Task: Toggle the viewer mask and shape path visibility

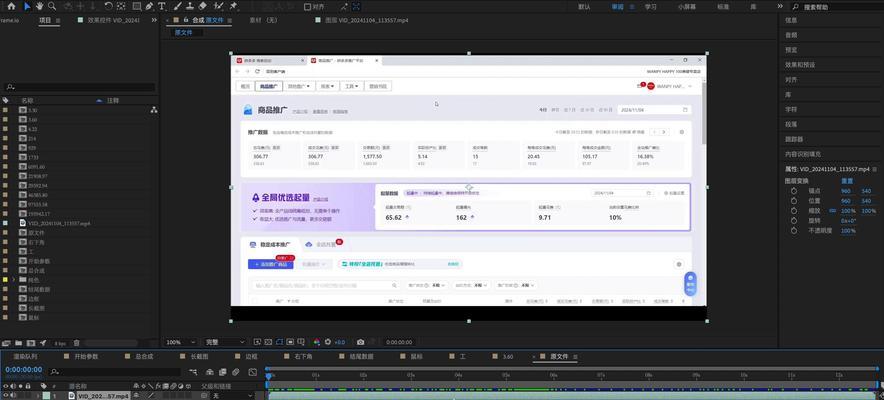Action: pyautogui.click(x=279, y=342)
